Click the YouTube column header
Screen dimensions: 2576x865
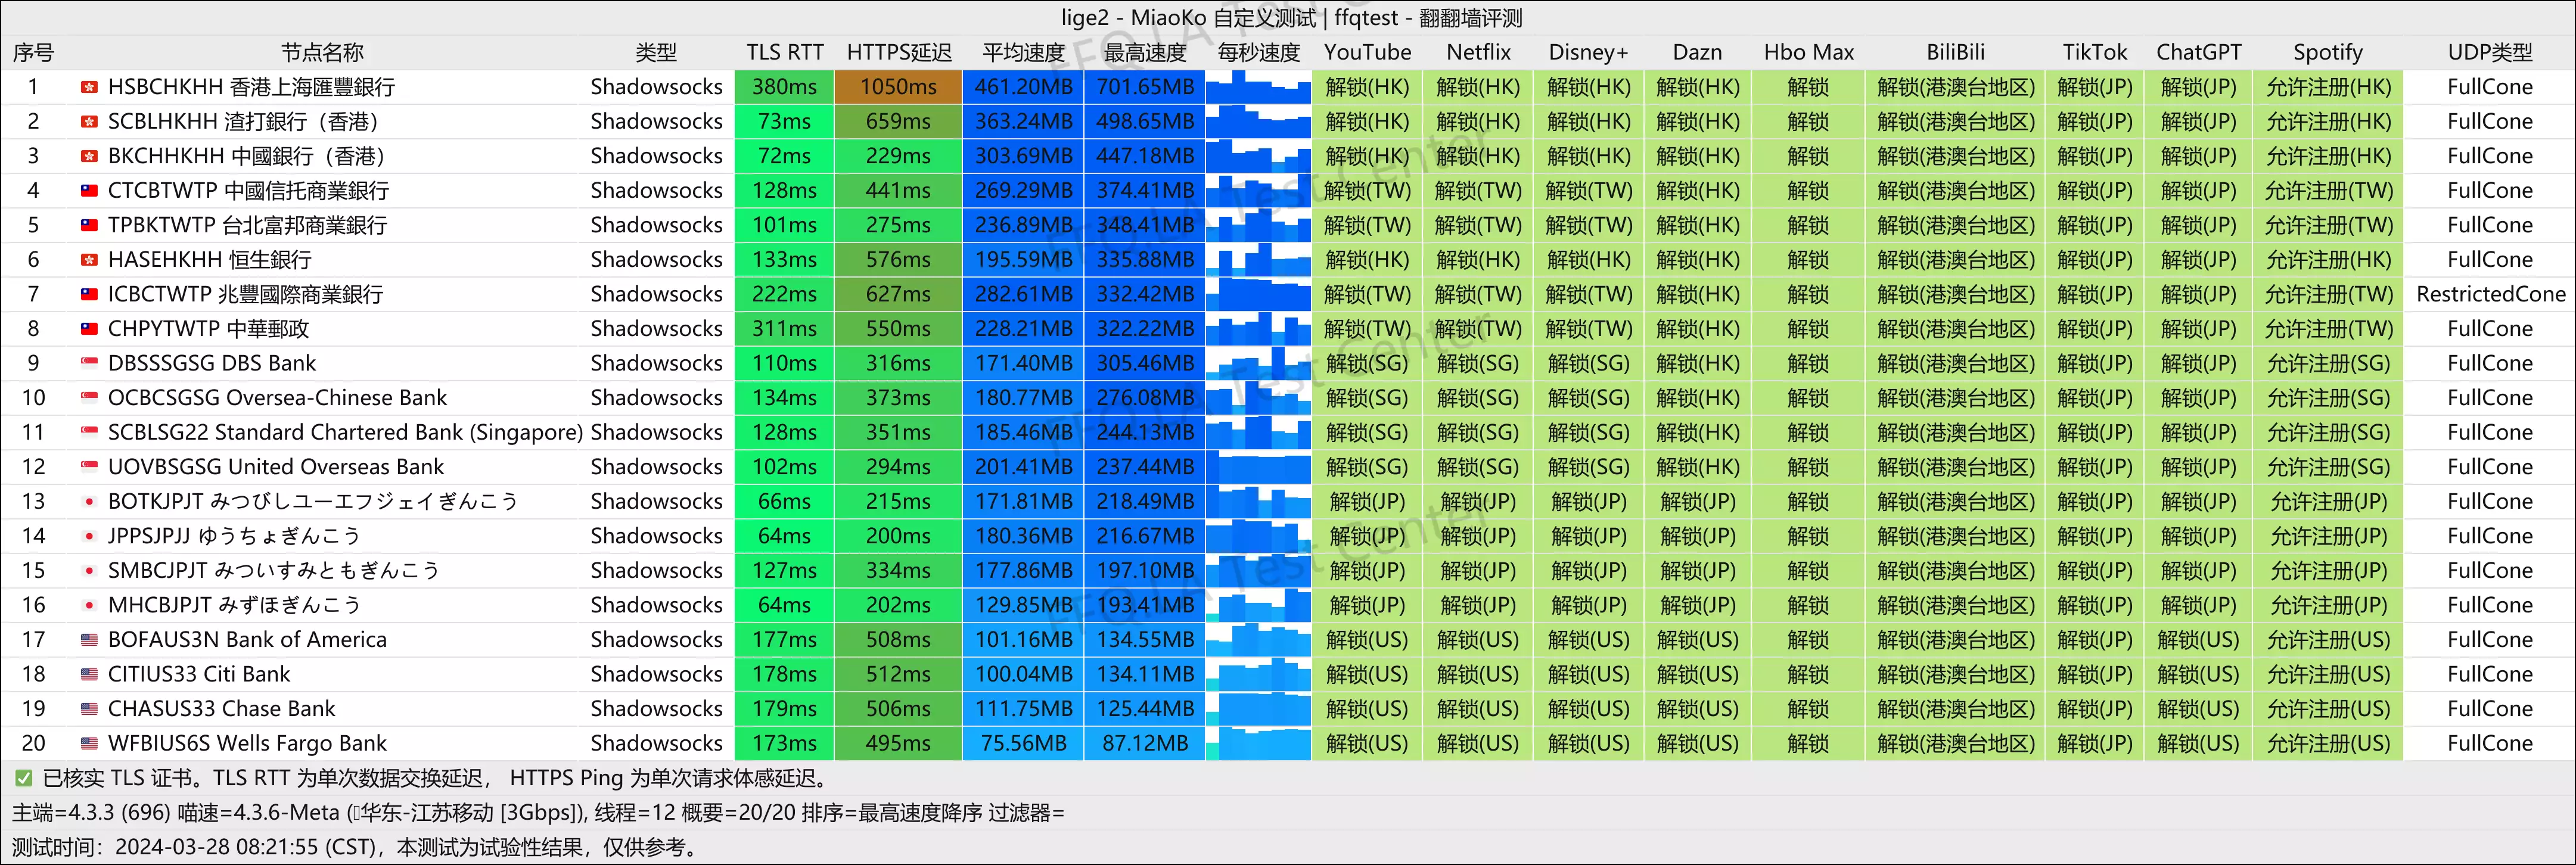[x=1367, y=52]
